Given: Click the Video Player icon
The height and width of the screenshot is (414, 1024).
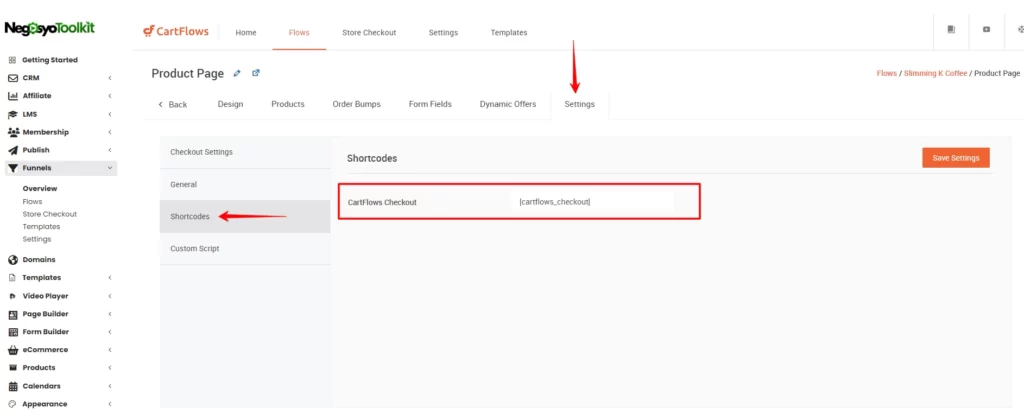Looking at the screenshot, I should coord(12,296).
